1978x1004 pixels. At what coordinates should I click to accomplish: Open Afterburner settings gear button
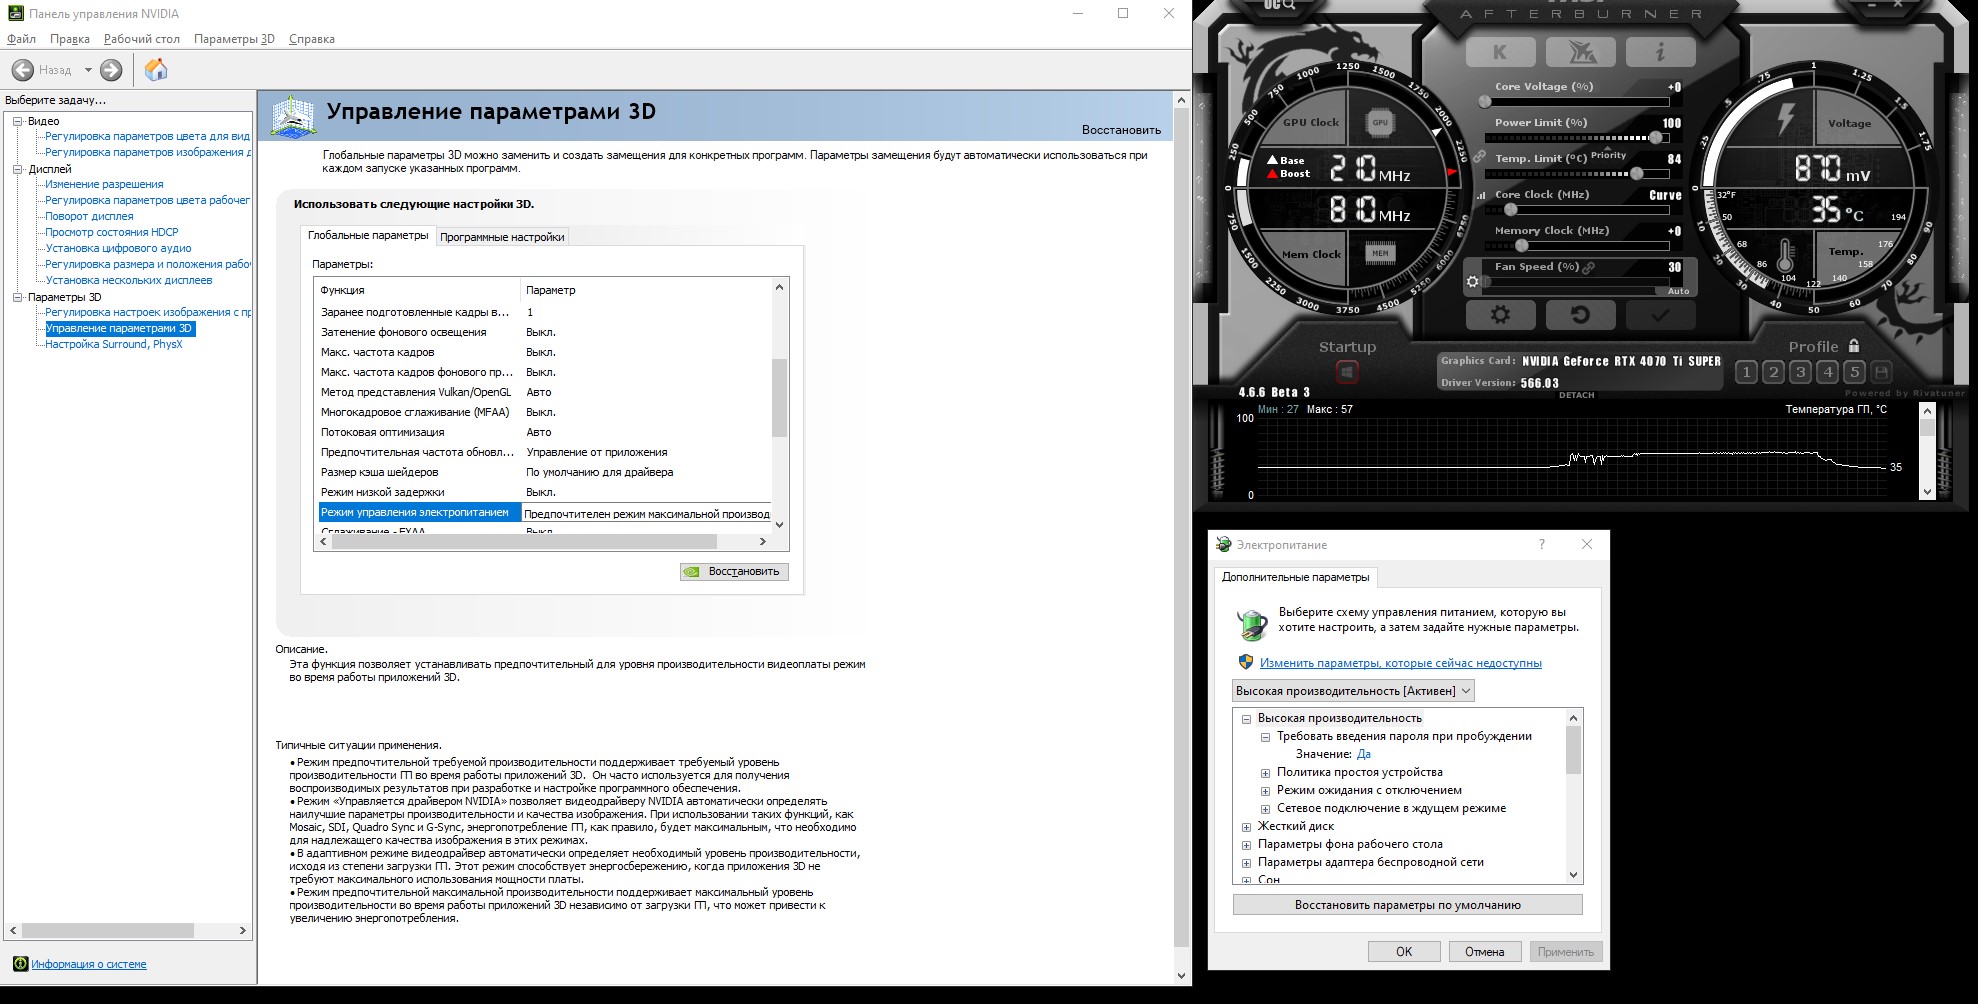coord(1500,314)
